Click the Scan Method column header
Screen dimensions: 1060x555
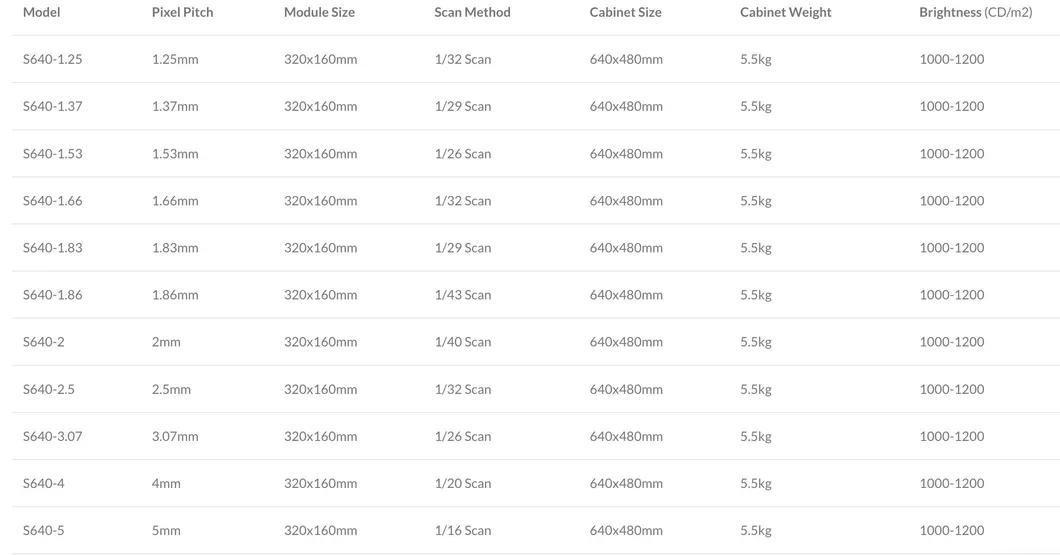(472, 12)
